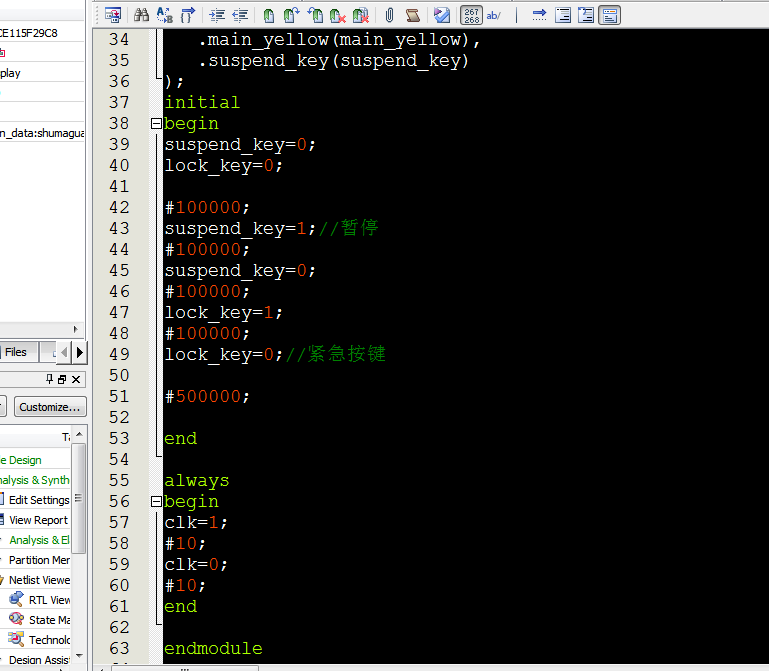This screenshot has width=769, height=671.
Task: Toggle the vertical column marker icon
Action: [516, 15]
